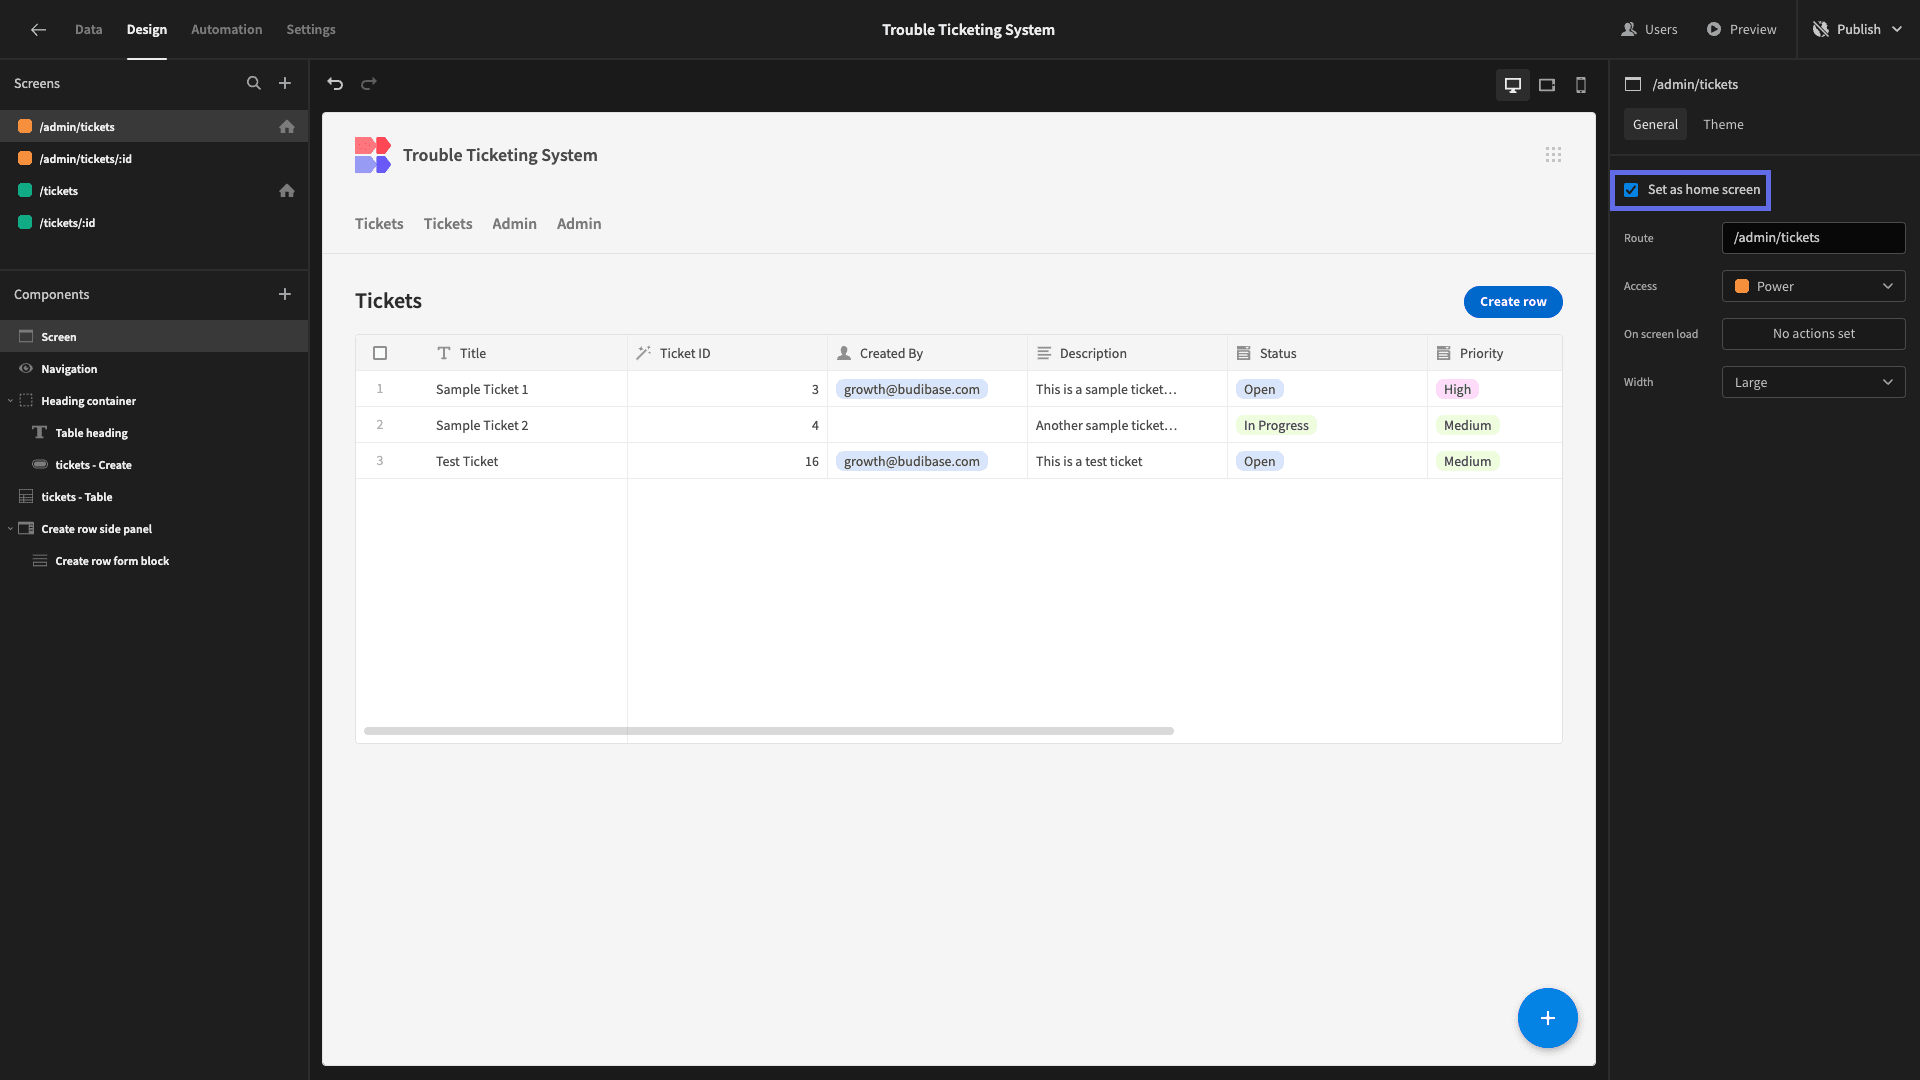Viewport: 1920px width, 1080px height.
Task: Open the grid dots menu in app header
Action: (1553, 155)
